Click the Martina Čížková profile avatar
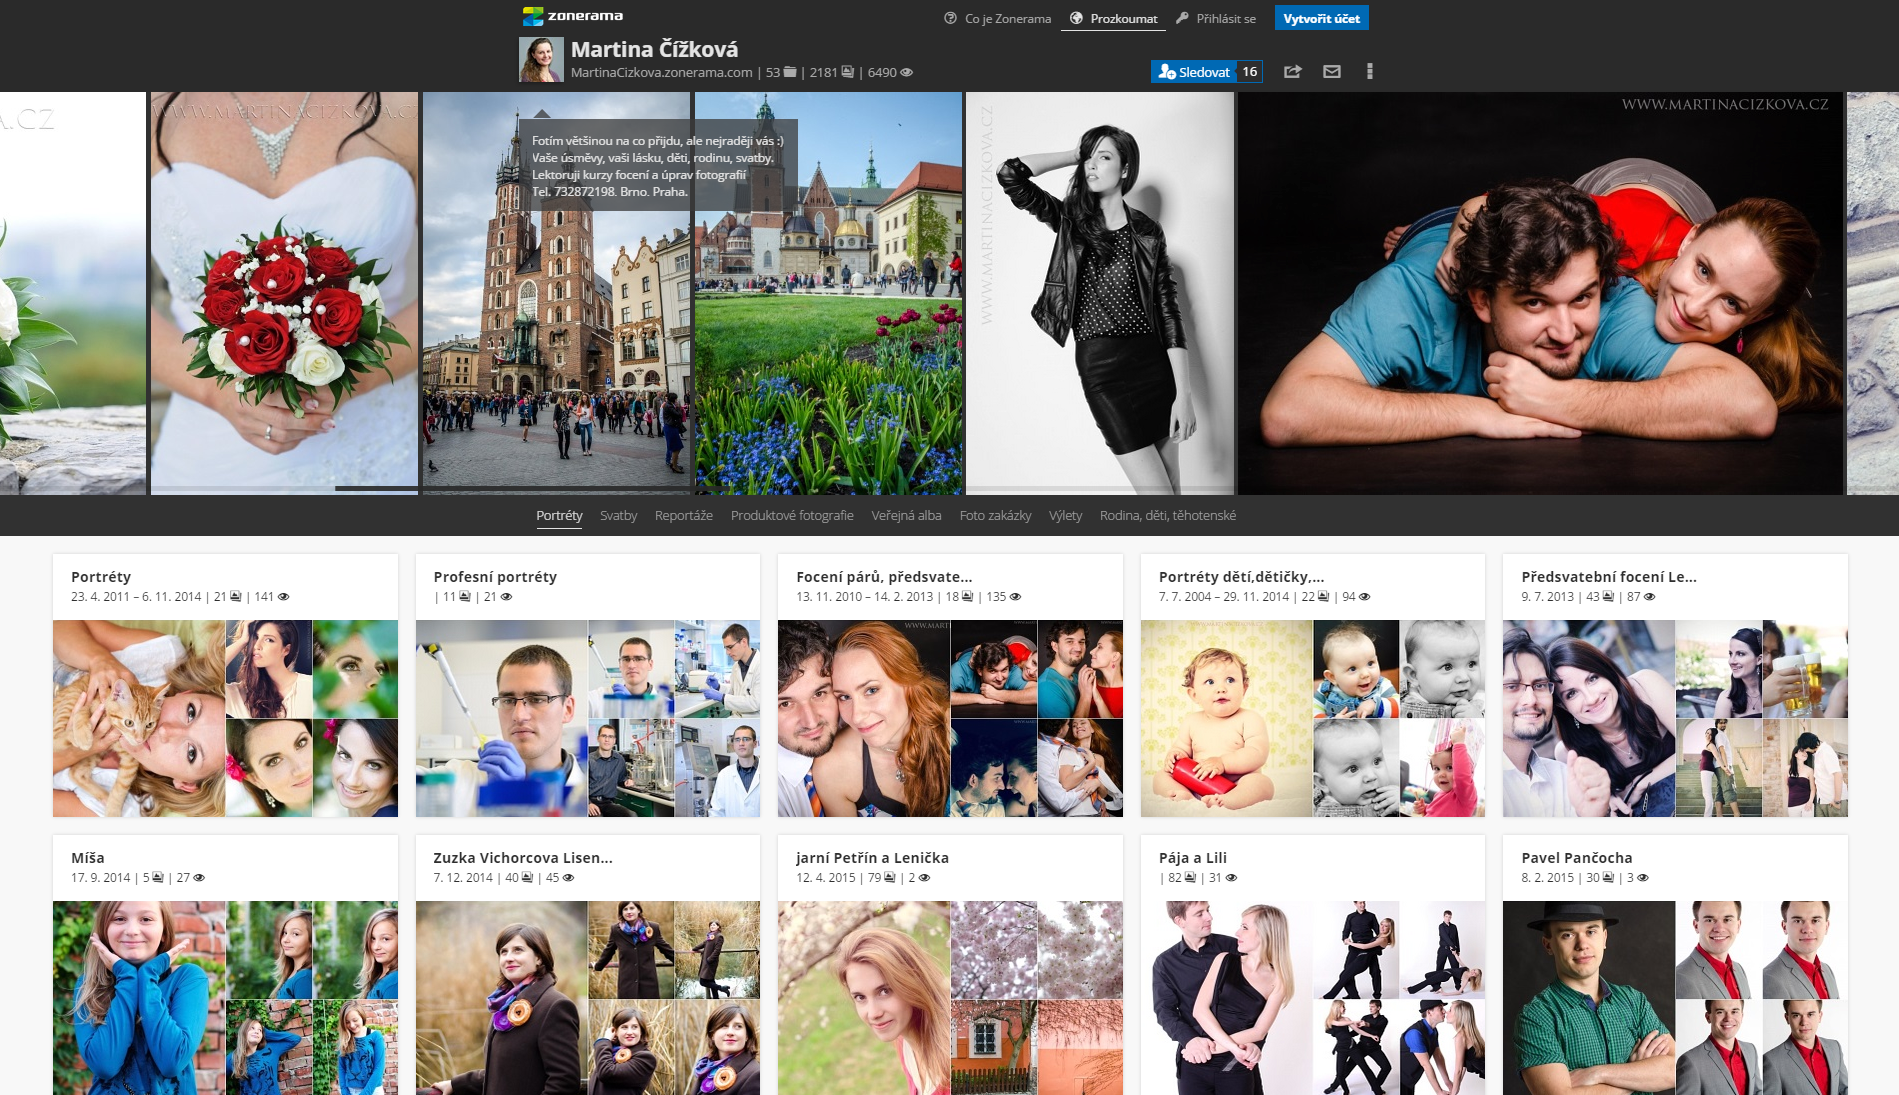This screenshot has width=1899, height=1095. pos(541,60)
